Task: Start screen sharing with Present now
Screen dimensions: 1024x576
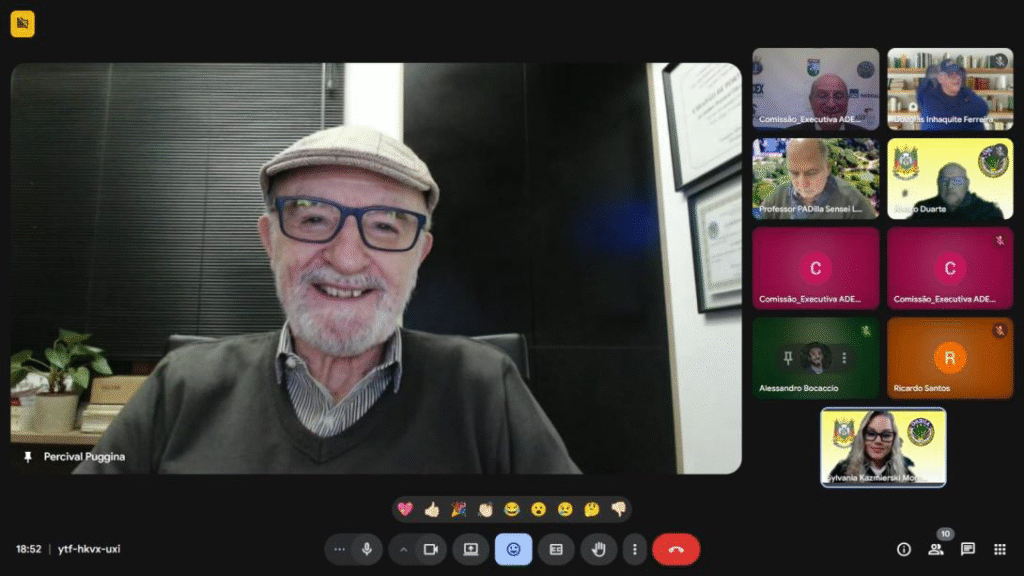Action: pyautogui.click(x=470, y=549)
